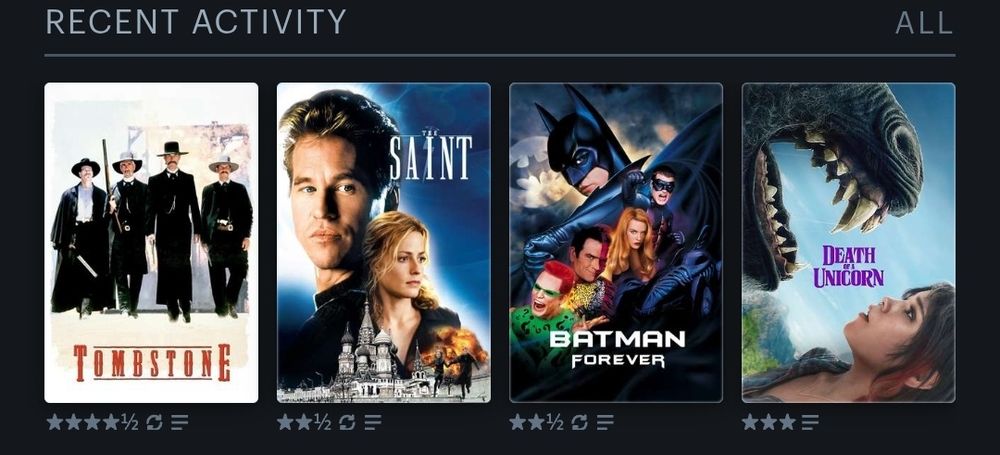Open the Recent Activity section heading

click(x=196, y=22)
